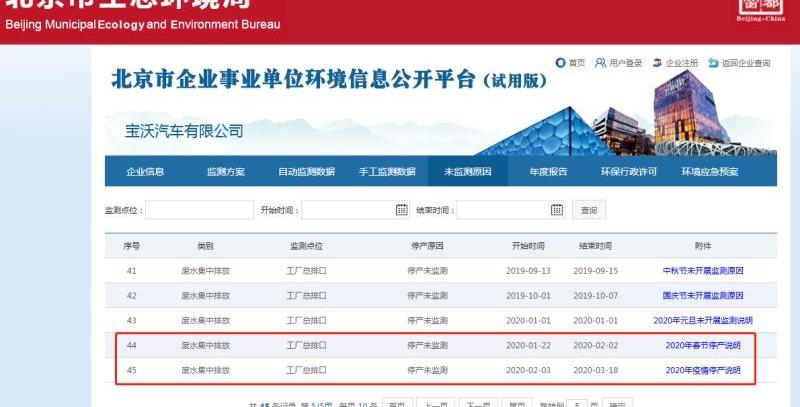Open the 开始时间 calendar picker icon
Image resolution: width=800 pixels, height=407 pixels.
click(x=402, y=210)
